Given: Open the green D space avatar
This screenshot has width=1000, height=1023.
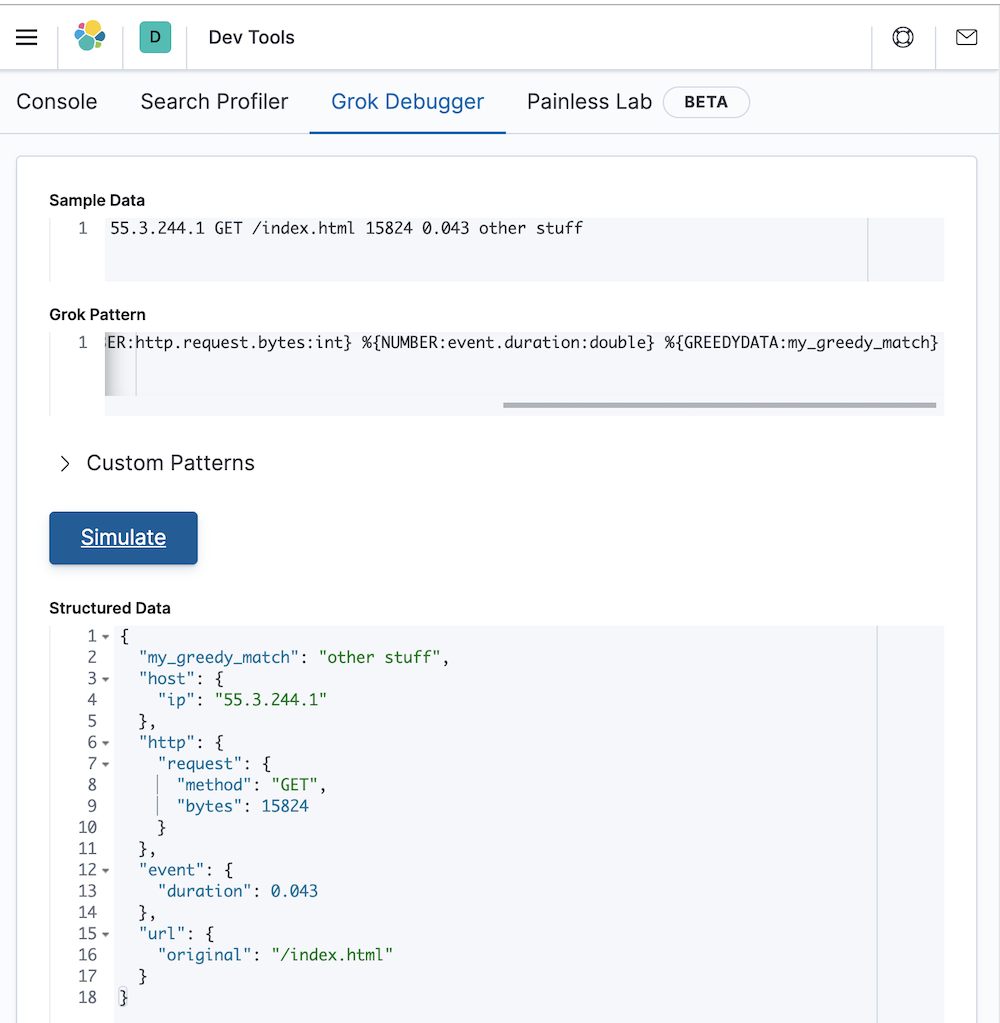Looking at the screenshot, I should [155, 37].
